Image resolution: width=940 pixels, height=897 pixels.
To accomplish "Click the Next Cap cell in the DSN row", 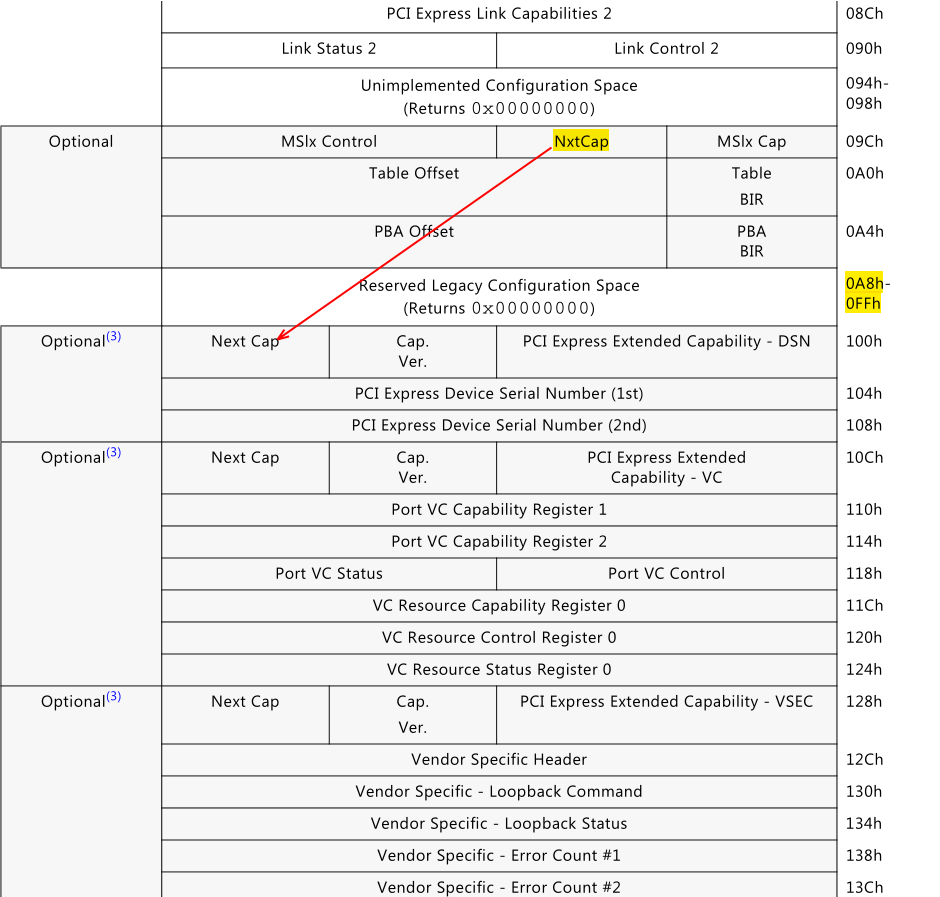I will (245, 352).
